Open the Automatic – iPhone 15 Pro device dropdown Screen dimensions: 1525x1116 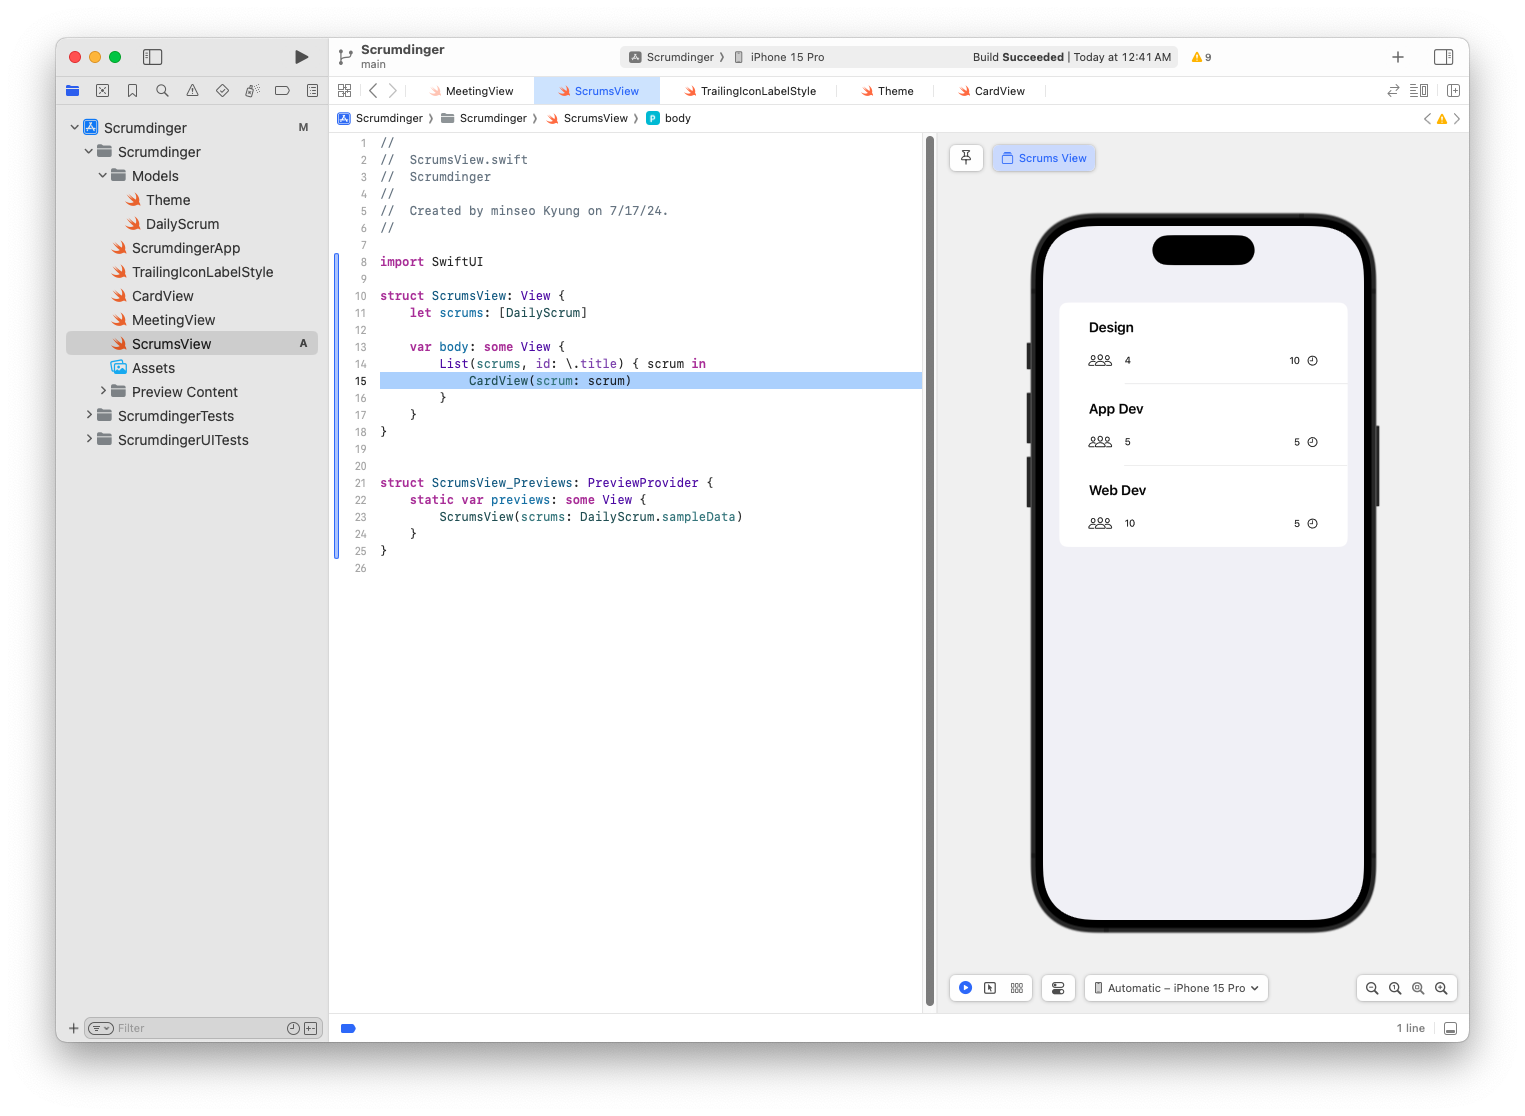click(1176, 988)
